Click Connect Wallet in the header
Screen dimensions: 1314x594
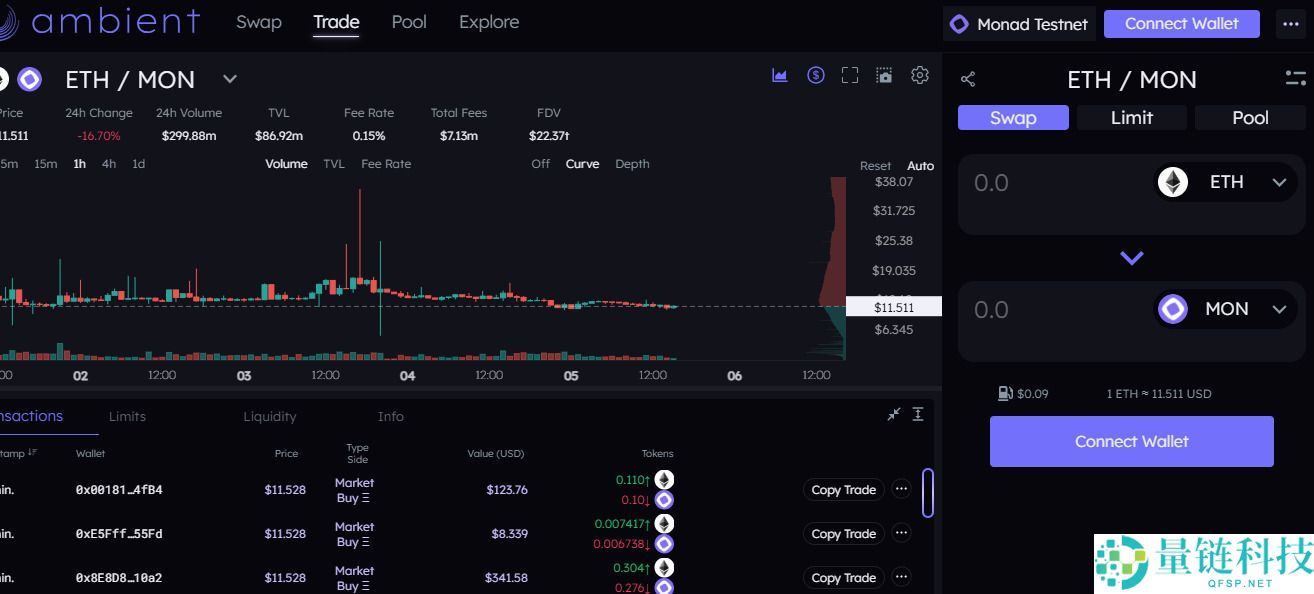tap(1181, 24)
